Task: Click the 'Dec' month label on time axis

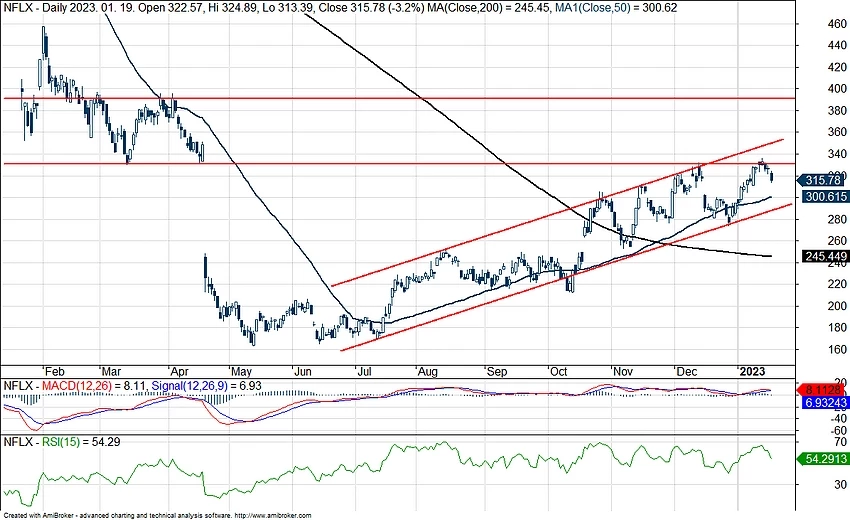Action: tap(687, 372)
